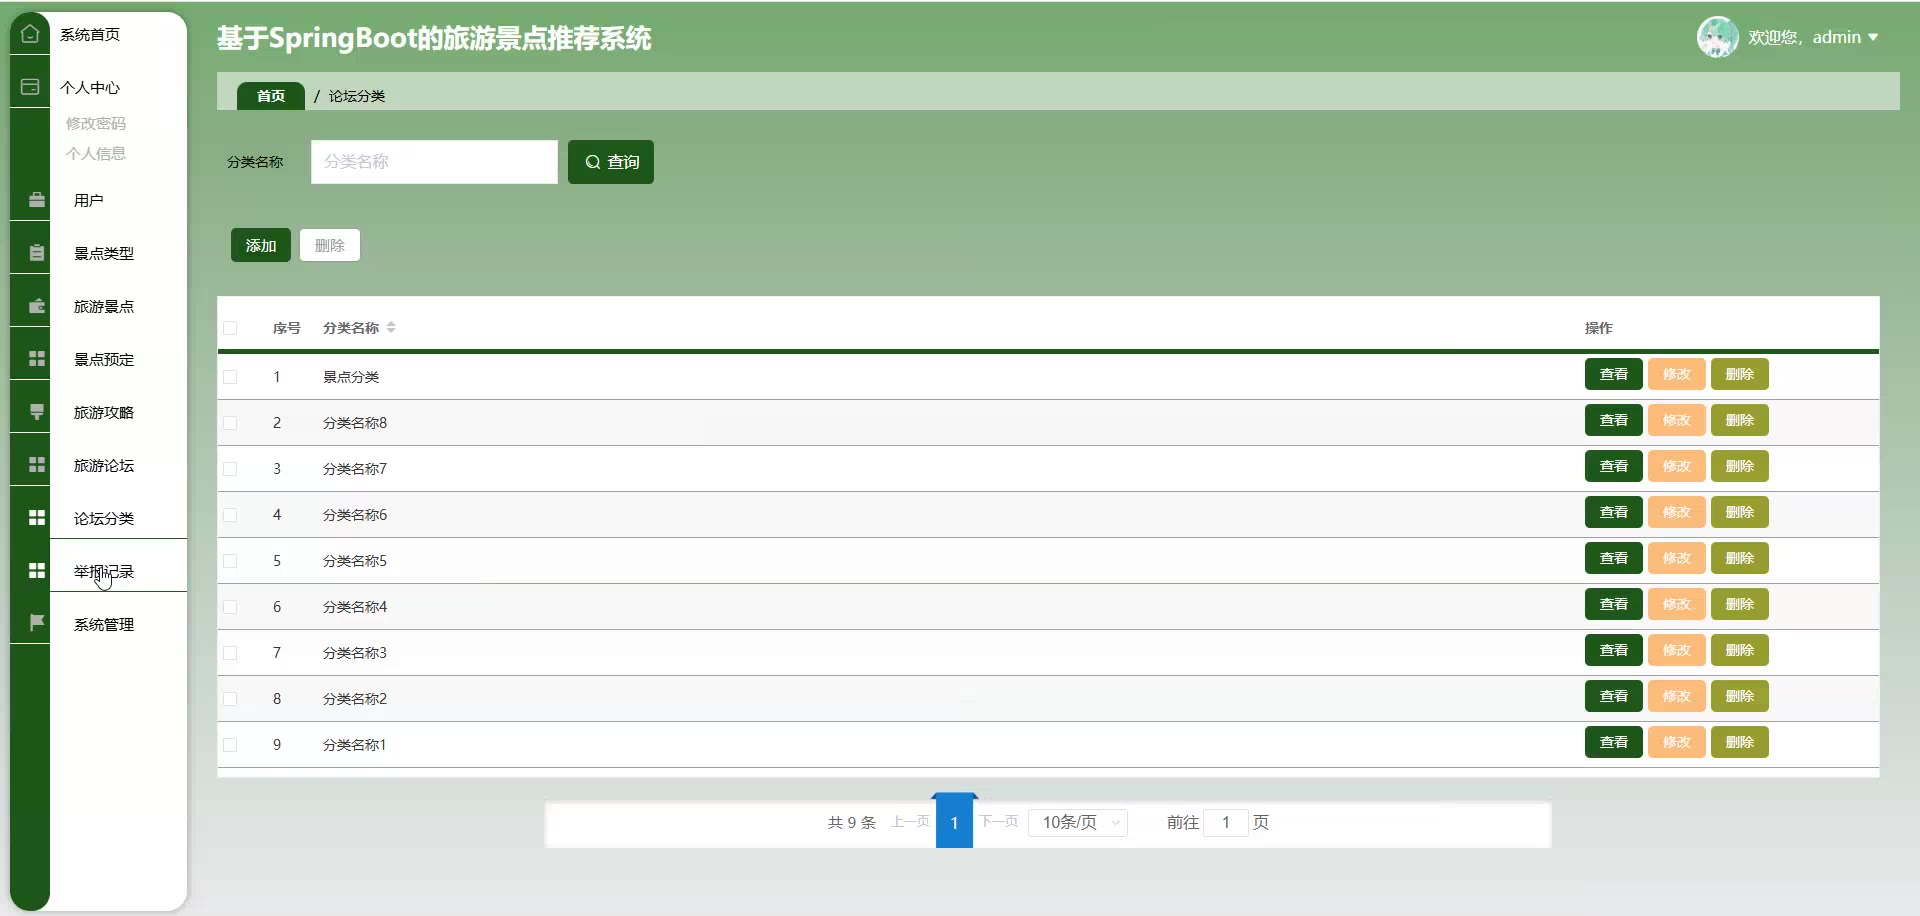This screenshot has width=1920, height=916.
Task: Open 论坛分类 menu in sidebar
Action: 104,518
